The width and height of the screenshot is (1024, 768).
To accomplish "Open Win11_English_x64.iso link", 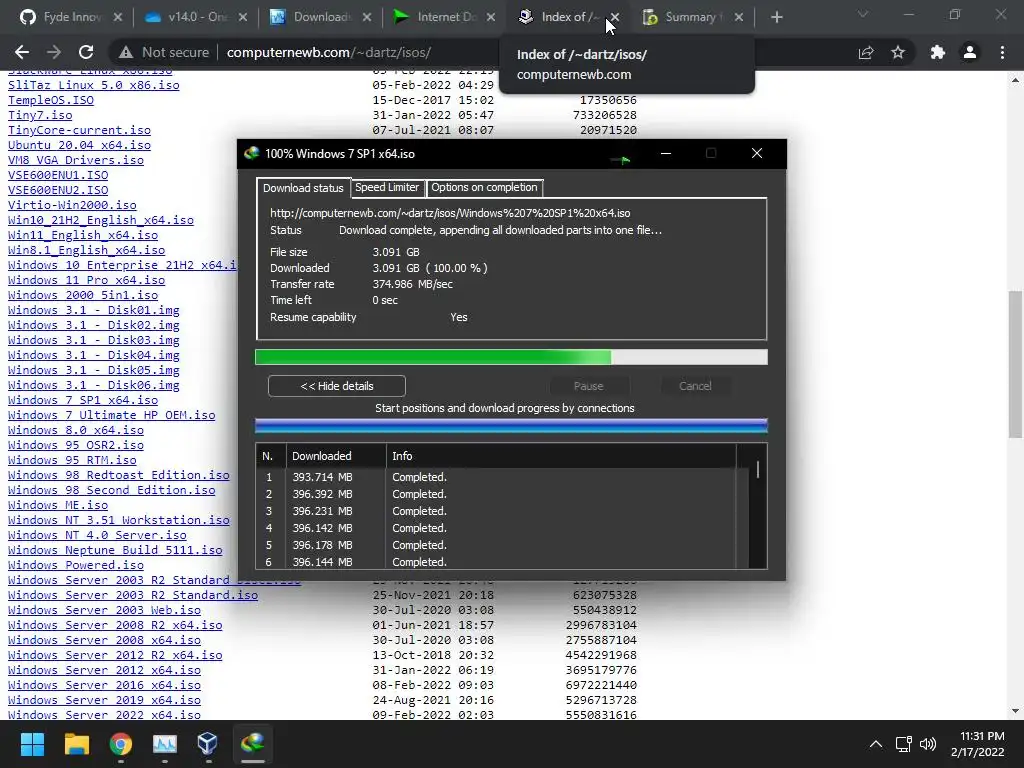I will [83, 235].
